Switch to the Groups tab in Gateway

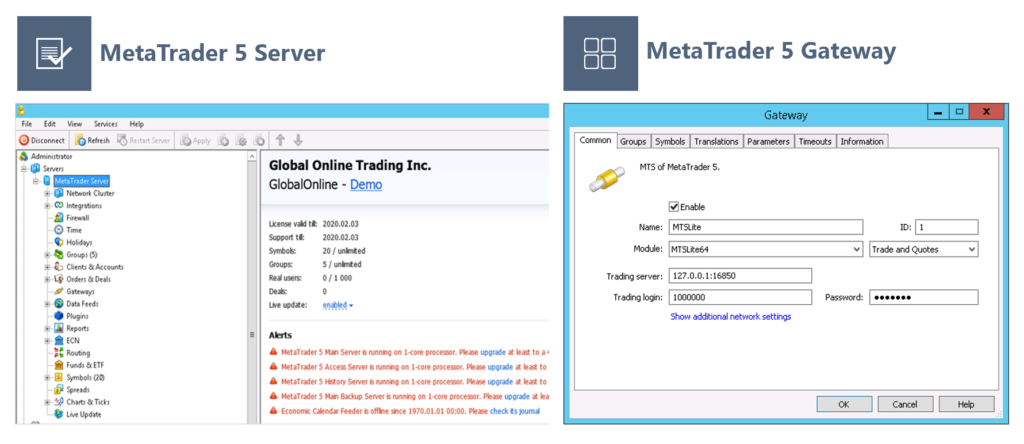click(633, 142)
